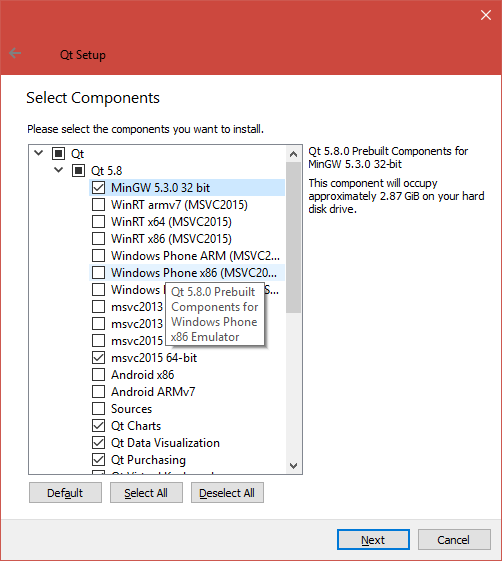Click the scrollbar down arrow
This screenshot has height=561, width=502.
tap(293, 465)
